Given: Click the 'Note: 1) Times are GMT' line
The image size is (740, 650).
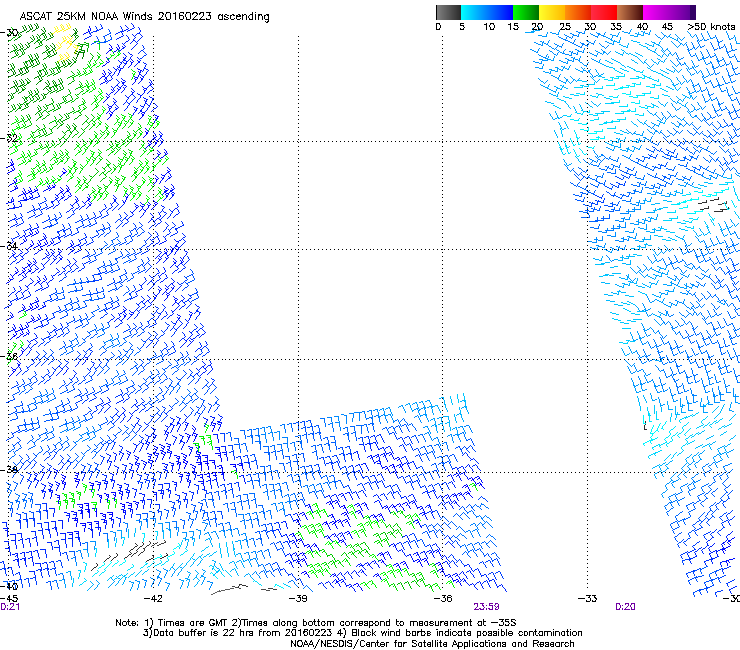Looking at the screenshot, I should [316, 623].
